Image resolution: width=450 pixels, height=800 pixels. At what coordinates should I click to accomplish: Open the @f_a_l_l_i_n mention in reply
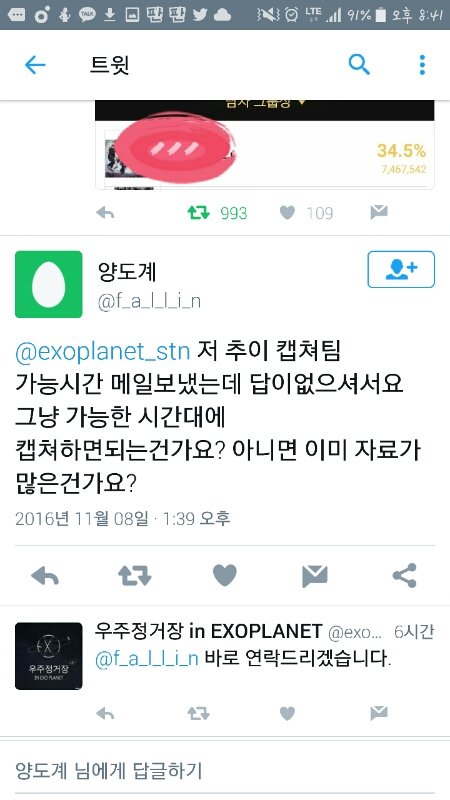(x=146, y=659)
